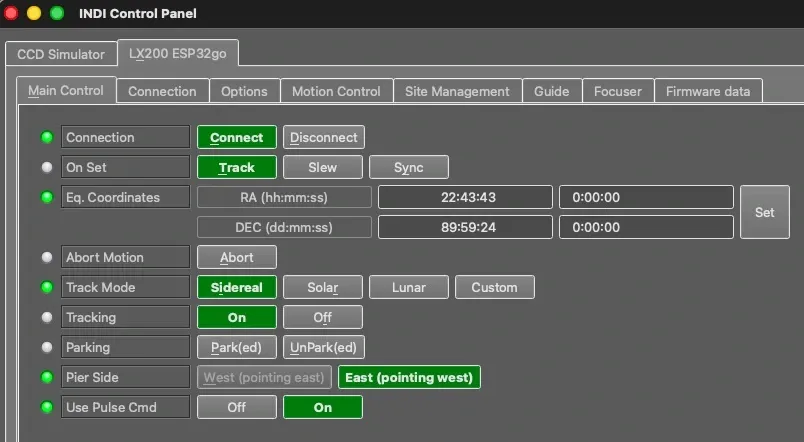Open the Site Management tab

tap(457, 91)
